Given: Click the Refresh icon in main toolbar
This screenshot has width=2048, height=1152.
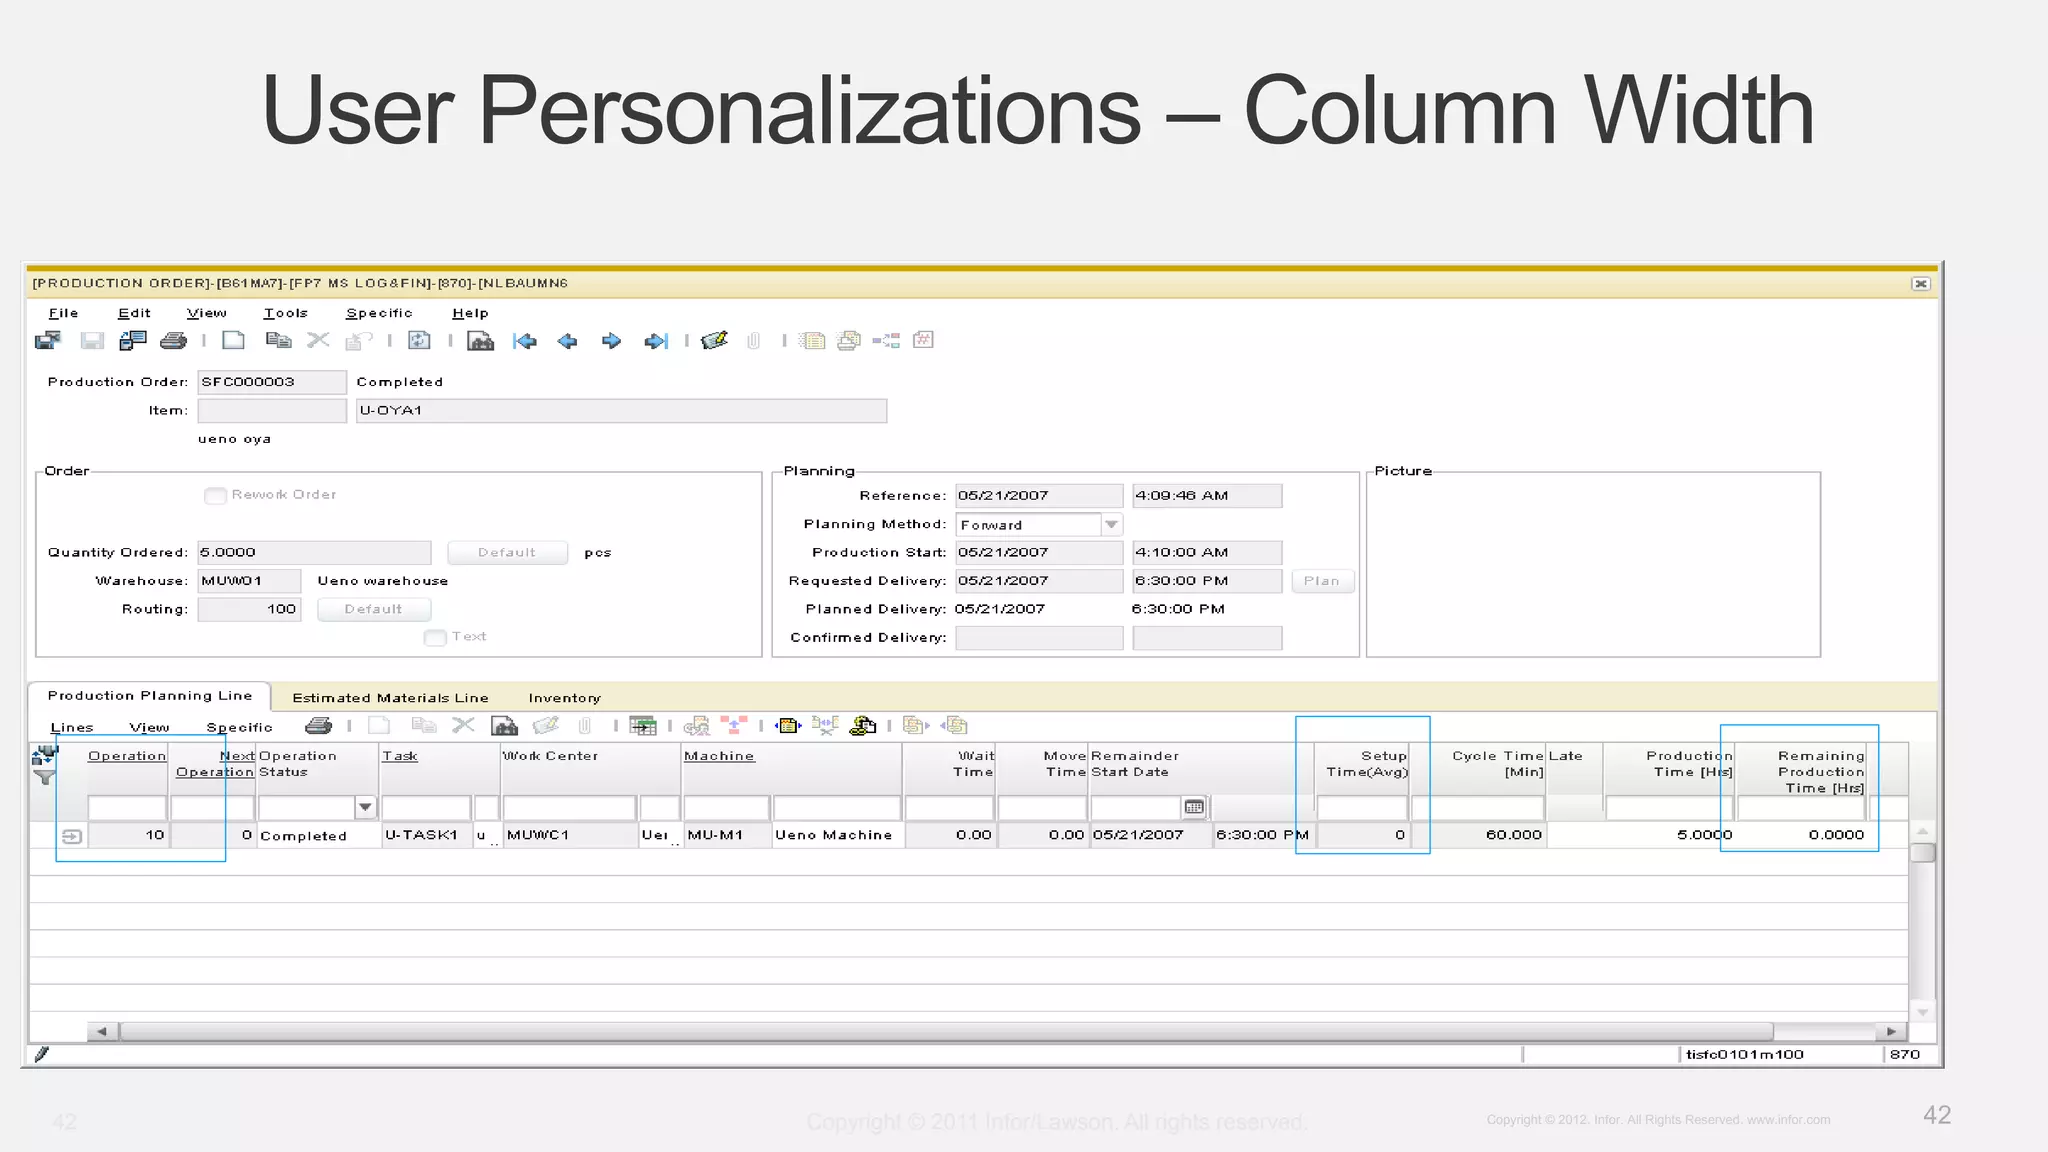Looking at the screenshot, I should pyautogui.click(x=419, y=341).
